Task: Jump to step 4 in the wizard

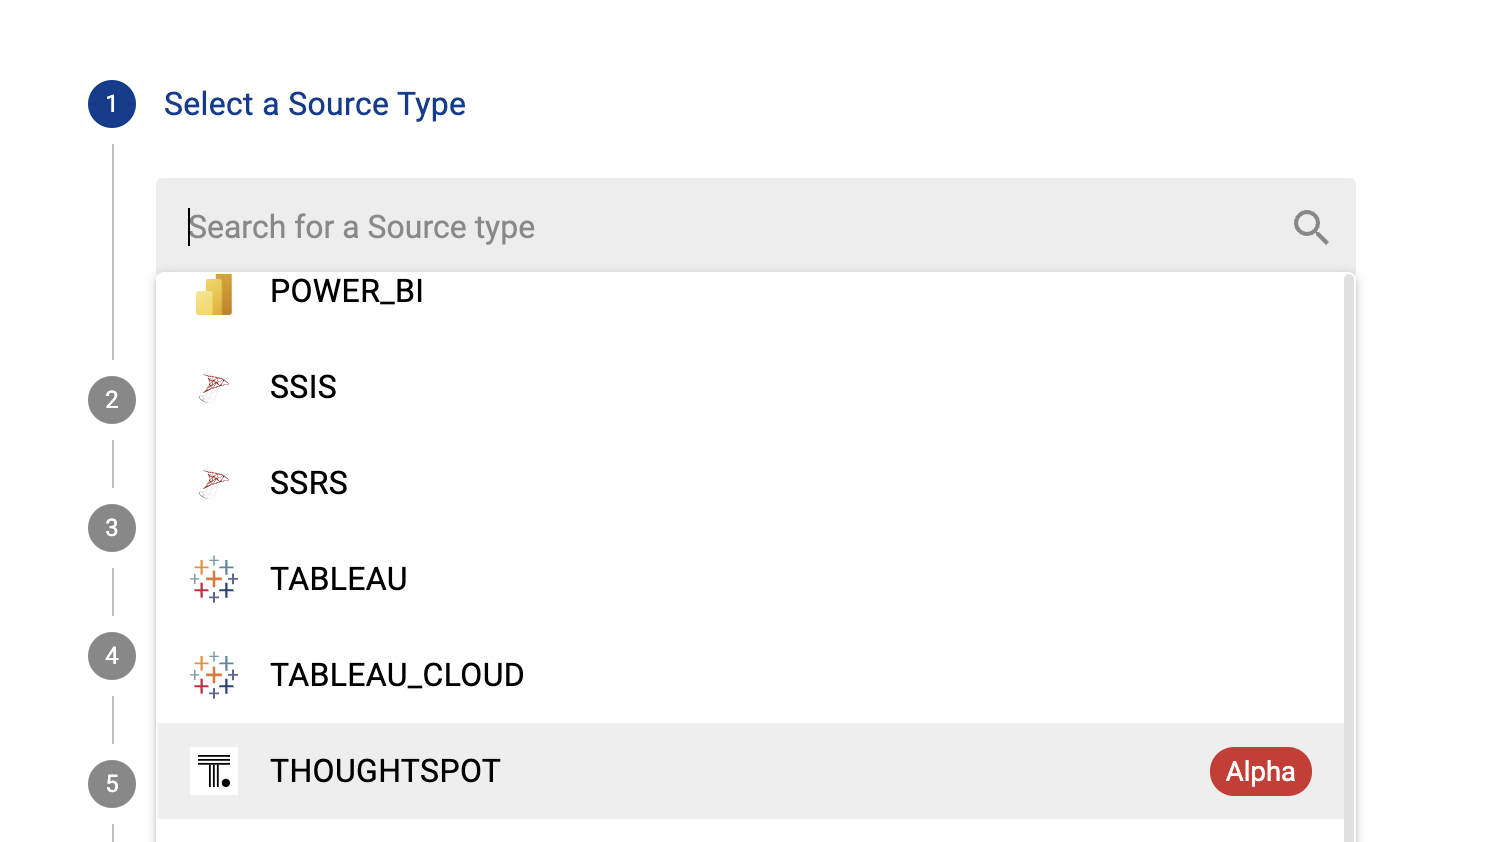Action: click(x=112, y=656)
